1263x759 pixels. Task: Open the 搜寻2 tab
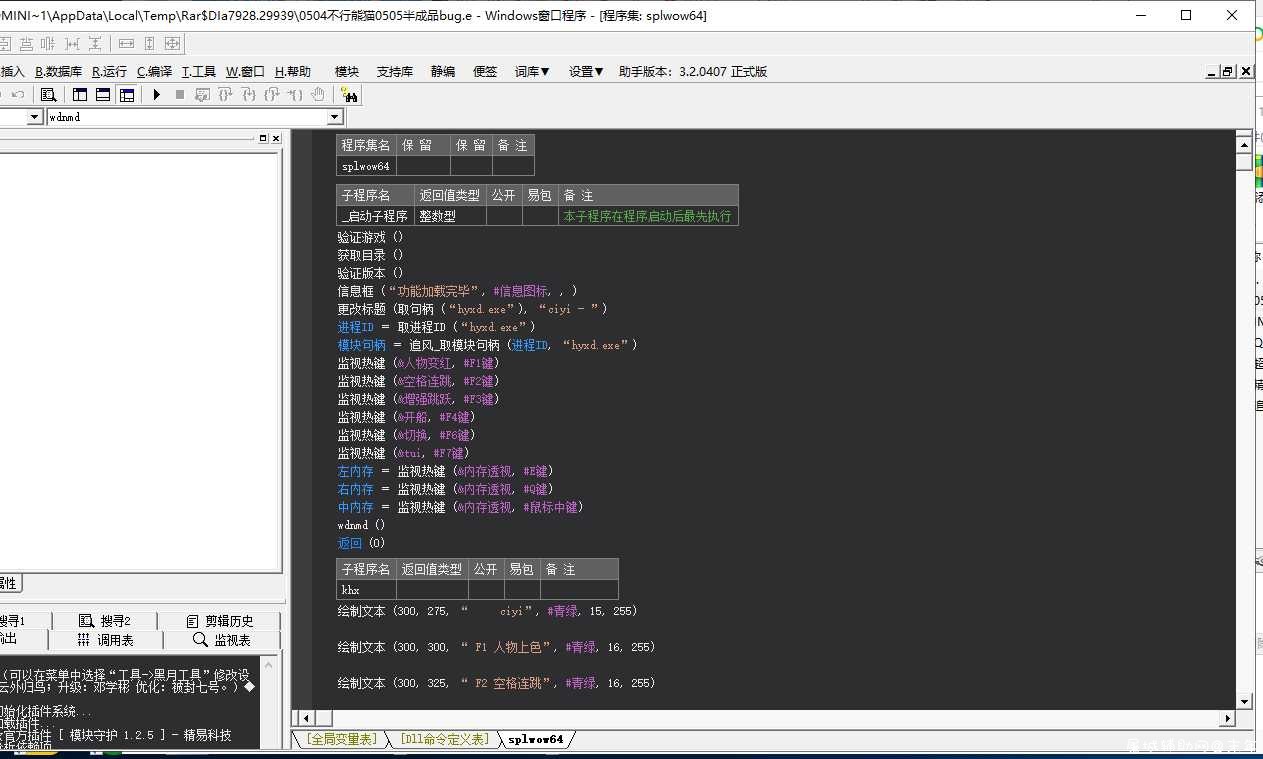click(x=105, y=620)
